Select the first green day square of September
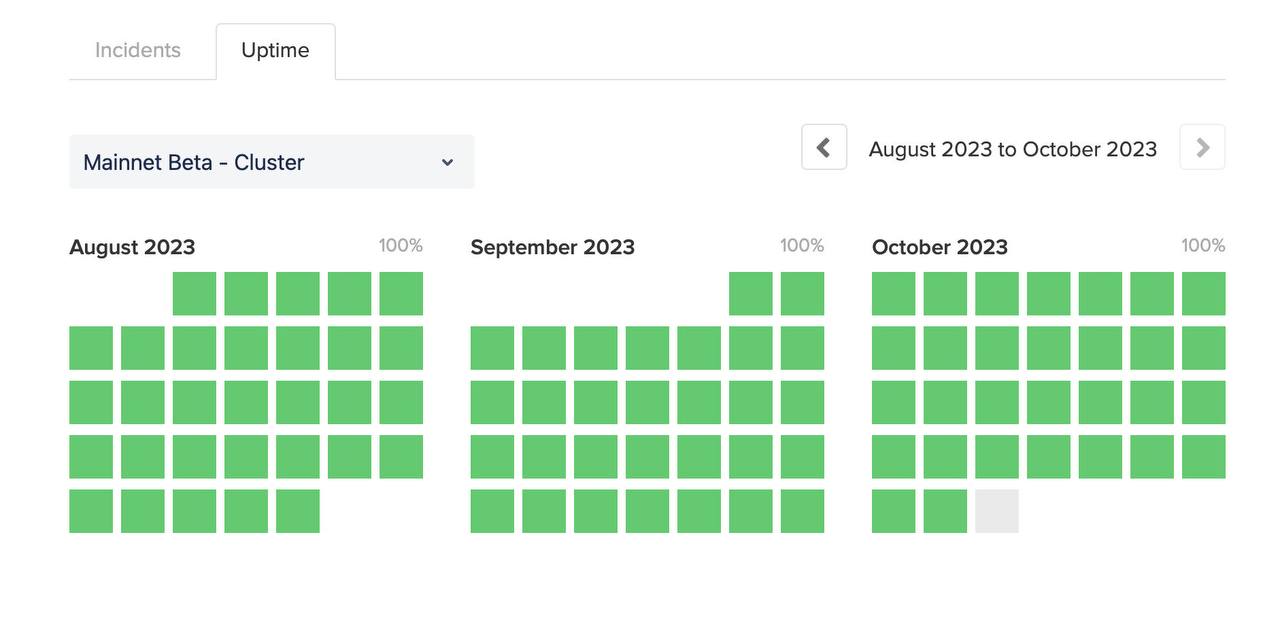Viewport: 1280px width, 639px height. coord(751,294)
